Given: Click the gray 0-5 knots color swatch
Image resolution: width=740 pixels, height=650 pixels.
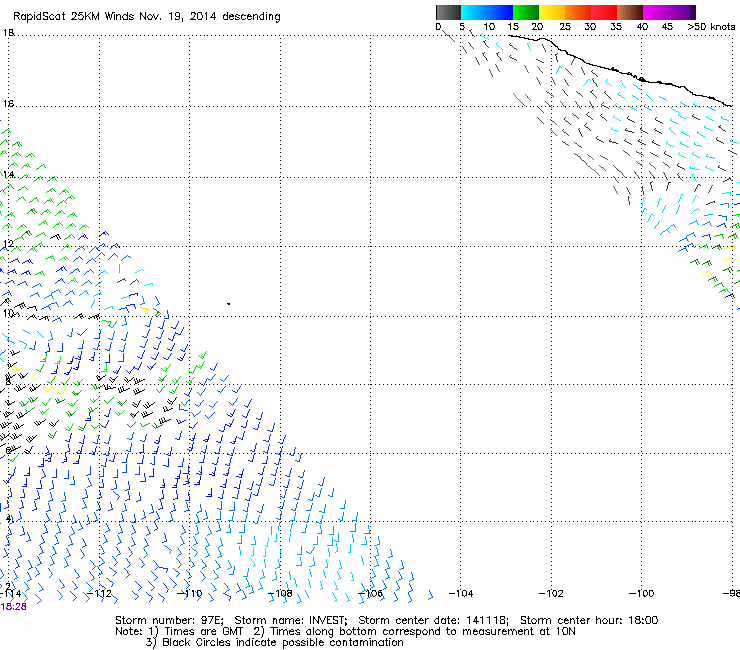Looking at the screenshot, I should coord(448,12).
